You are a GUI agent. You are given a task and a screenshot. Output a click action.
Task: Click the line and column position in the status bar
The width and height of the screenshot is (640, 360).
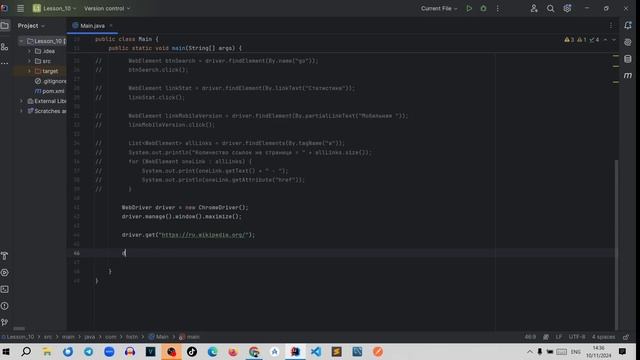pos(530,337)
